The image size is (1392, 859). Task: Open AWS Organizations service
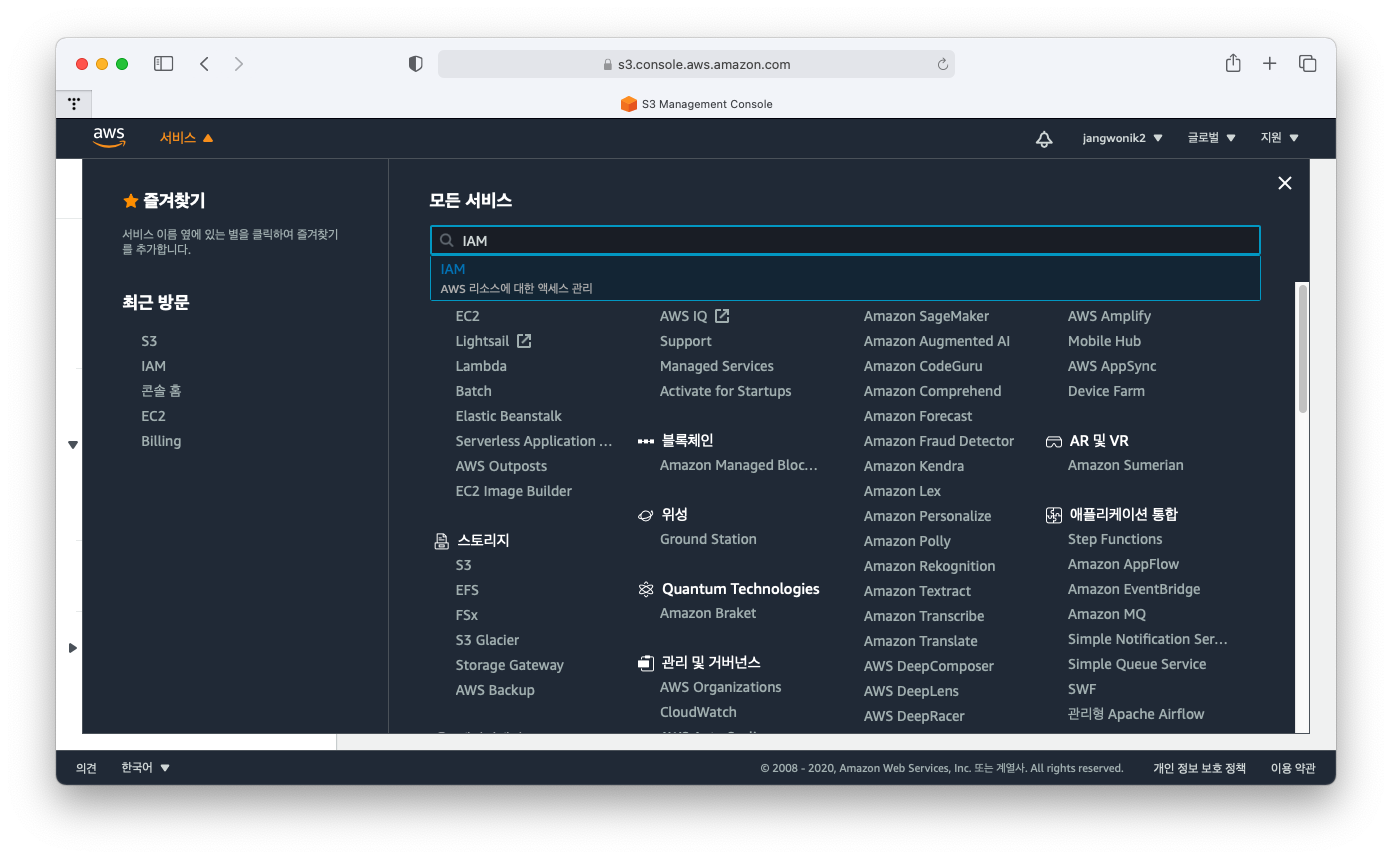[720, 687]
